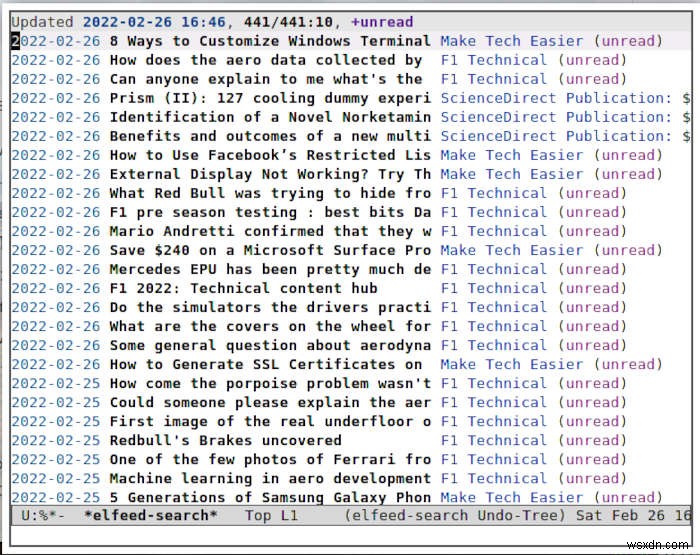
Task: Select "What are the covers on the wheel for"
Action: pyautogui.click(x=270, y=326)
